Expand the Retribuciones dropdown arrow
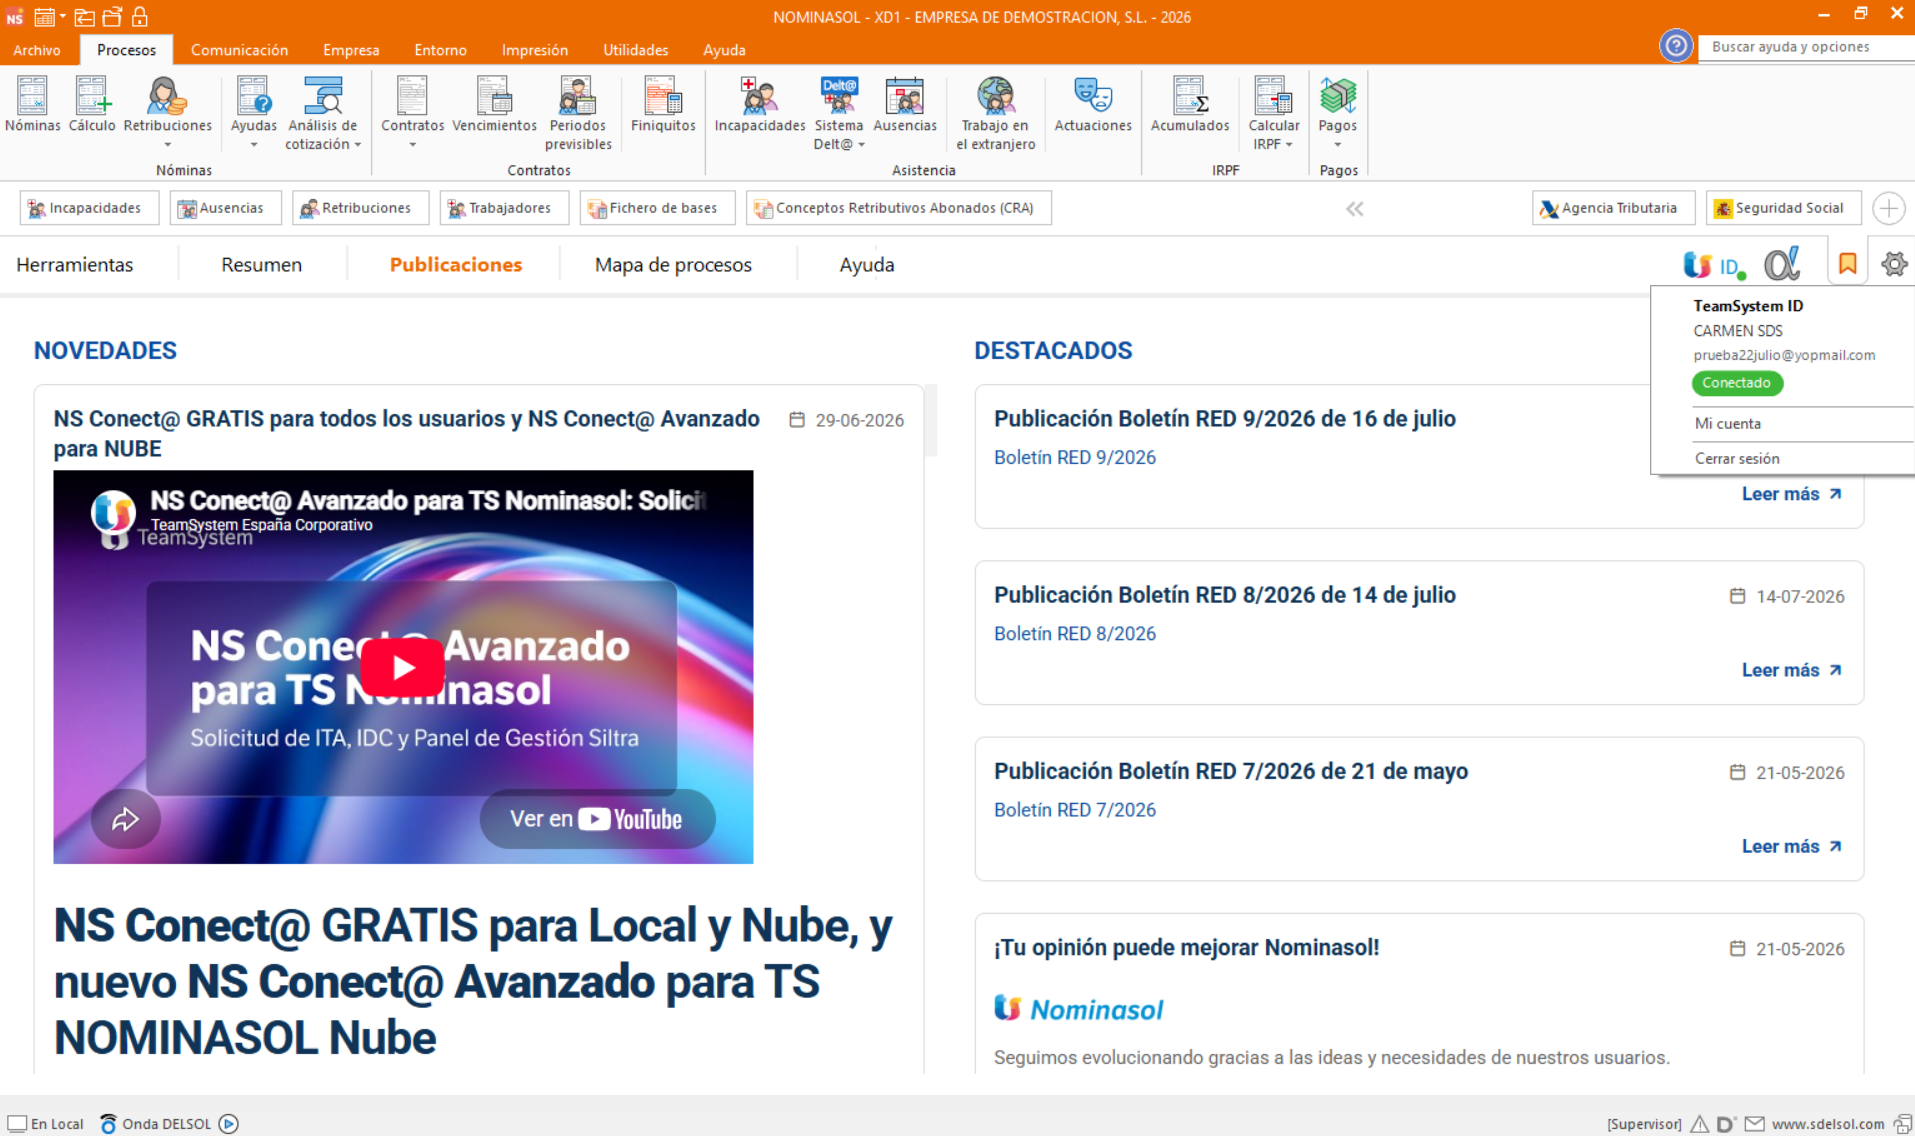Image resolution: width=1915 pixels, height=1136 pixels. point(167,145)
